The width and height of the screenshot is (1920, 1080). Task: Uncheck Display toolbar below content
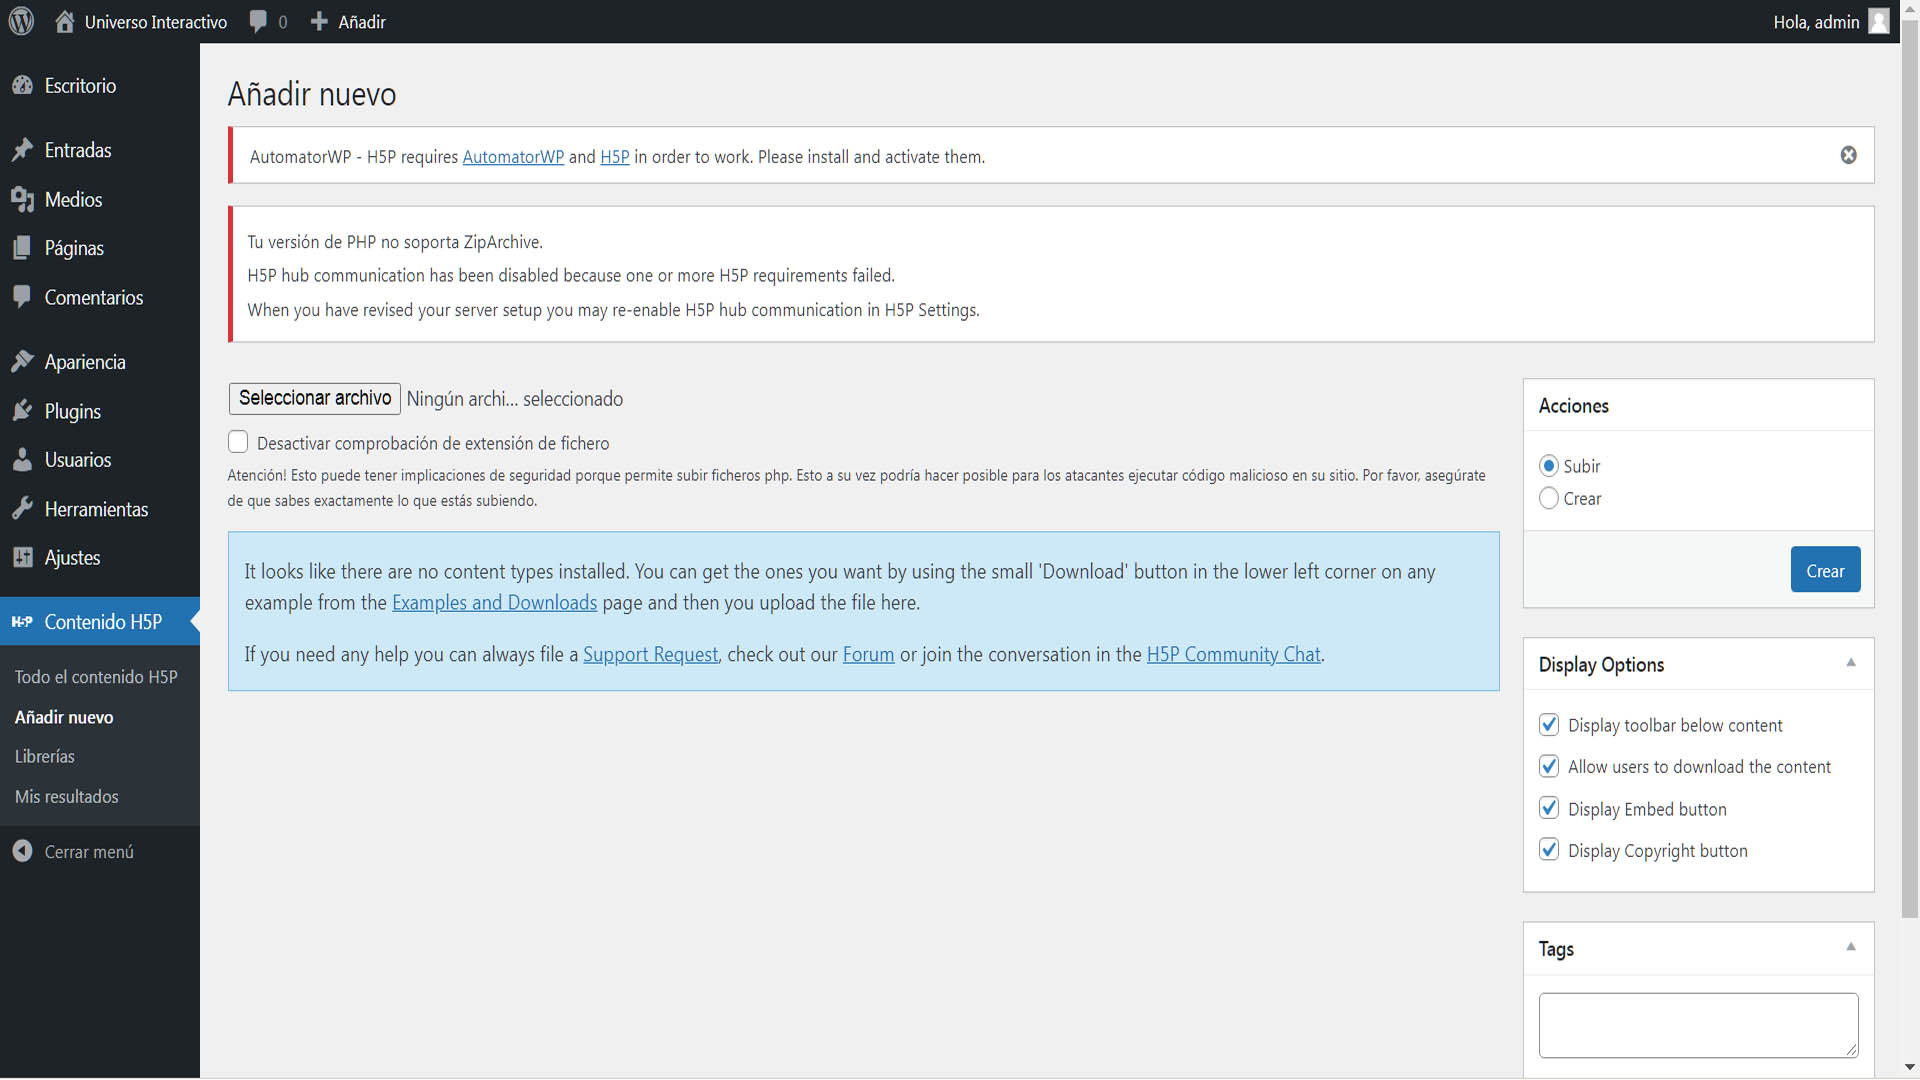1549,725
